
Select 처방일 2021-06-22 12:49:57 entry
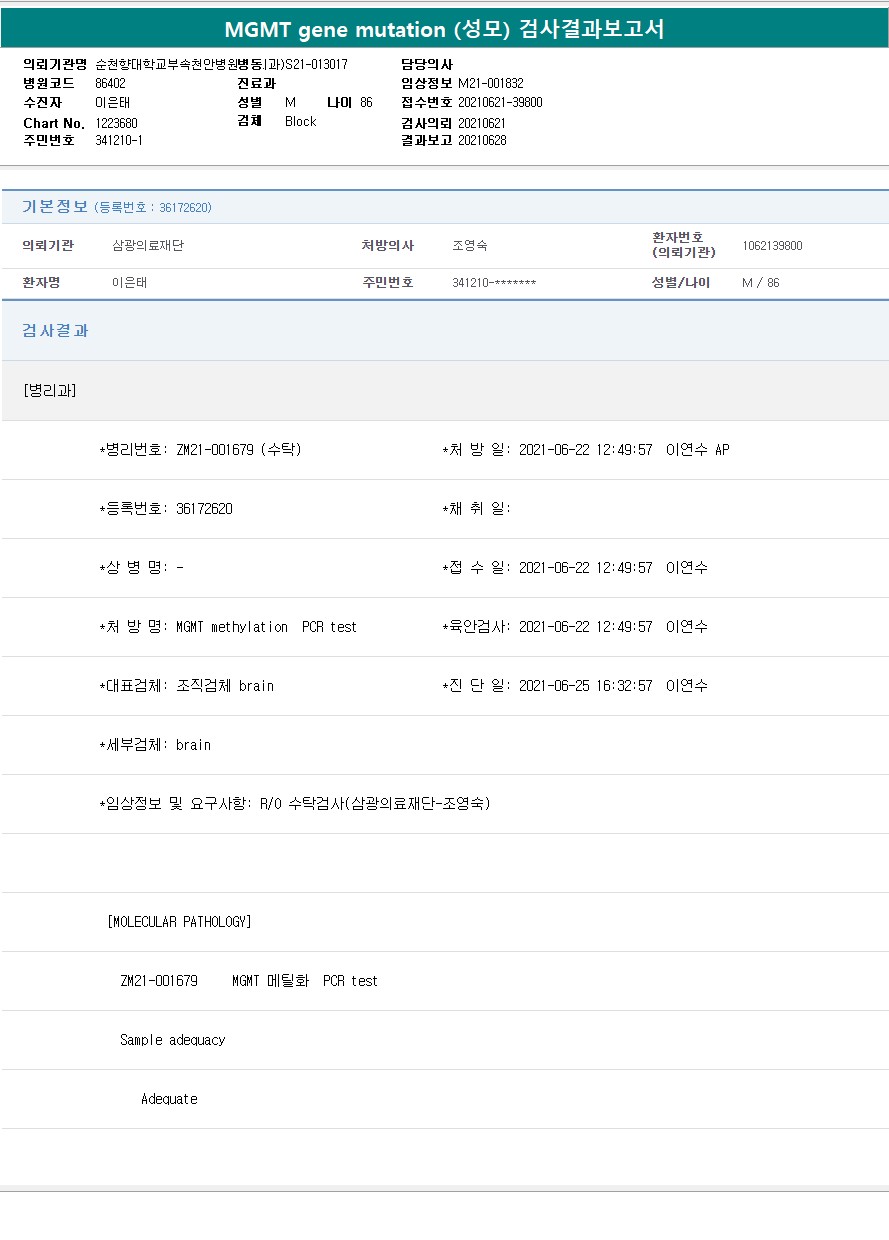coord(585,450)
